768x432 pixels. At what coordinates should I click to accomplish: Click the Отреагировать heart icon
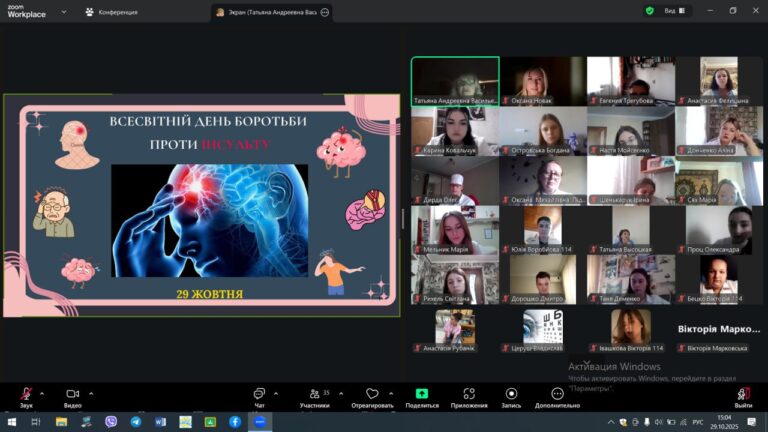pos(372,395)
